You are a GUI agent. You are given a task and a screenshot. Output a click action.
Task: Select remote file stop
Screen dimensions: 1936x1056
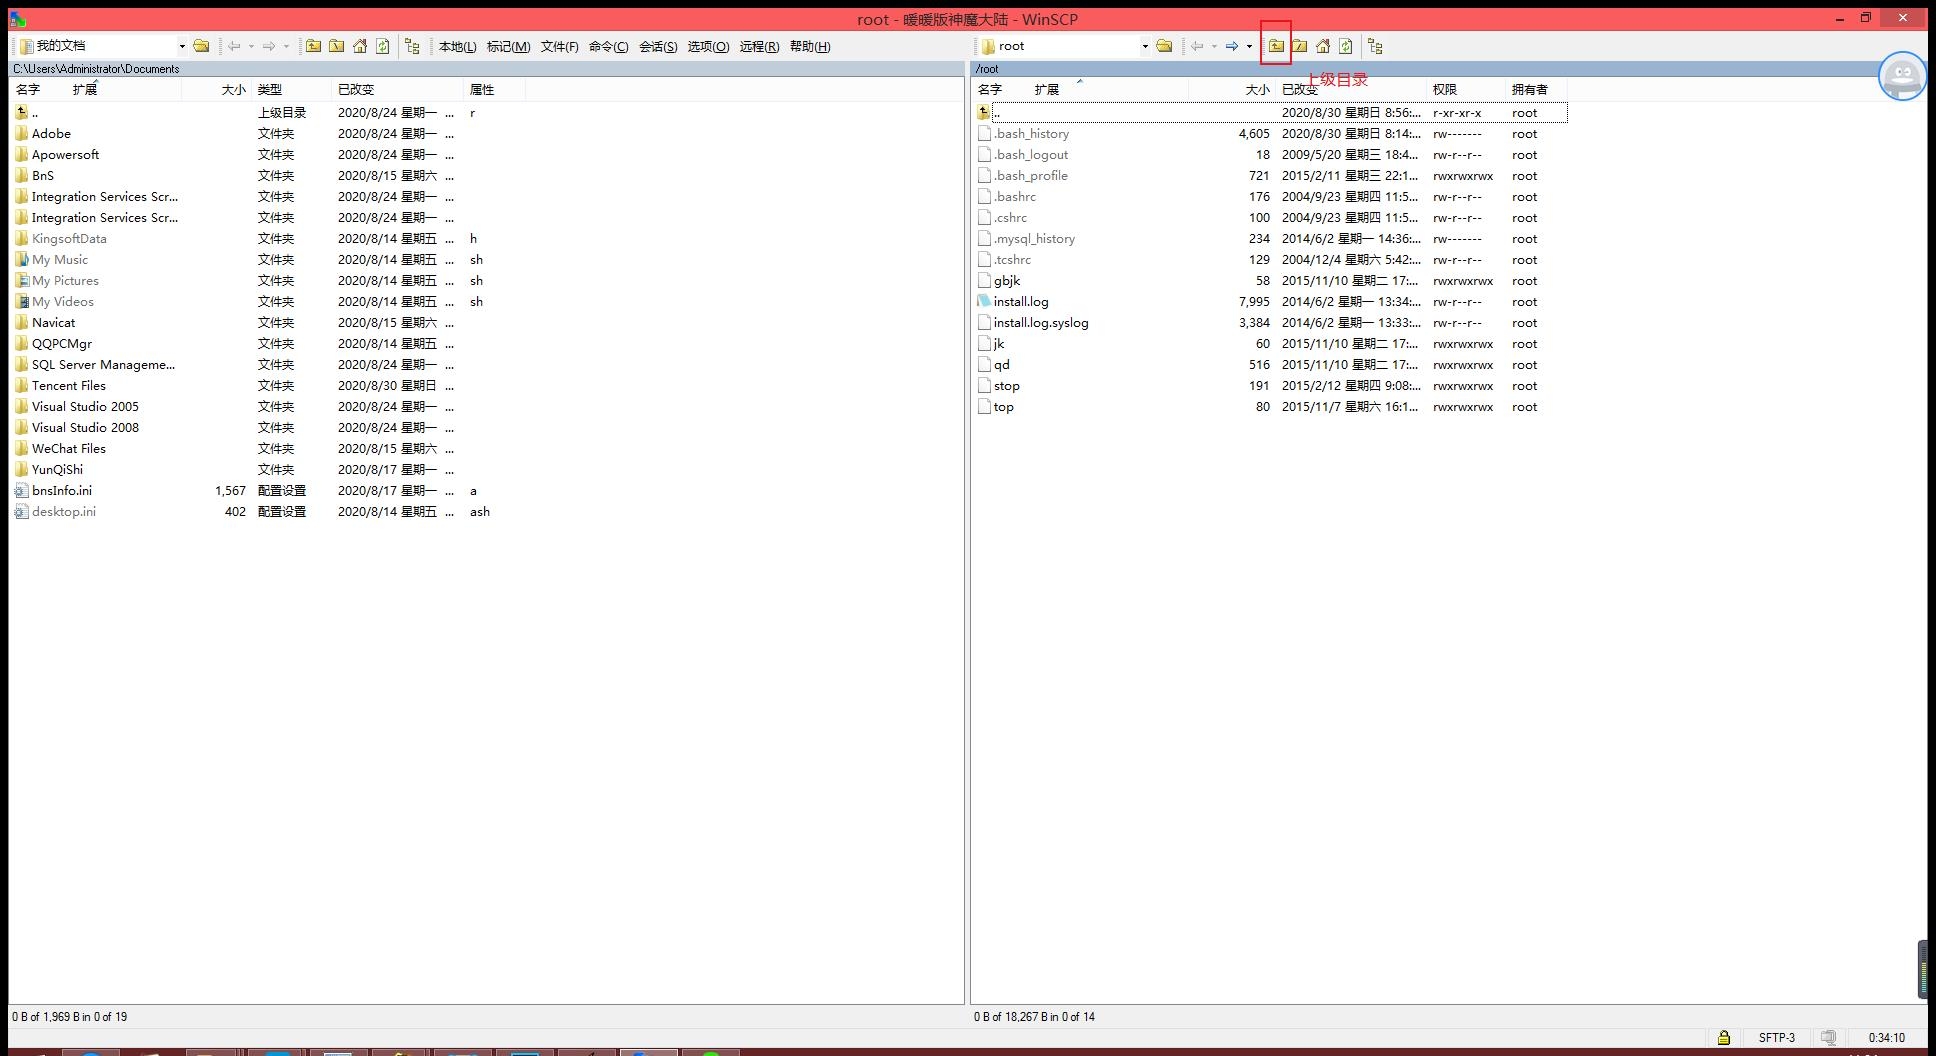[1006, 386]
